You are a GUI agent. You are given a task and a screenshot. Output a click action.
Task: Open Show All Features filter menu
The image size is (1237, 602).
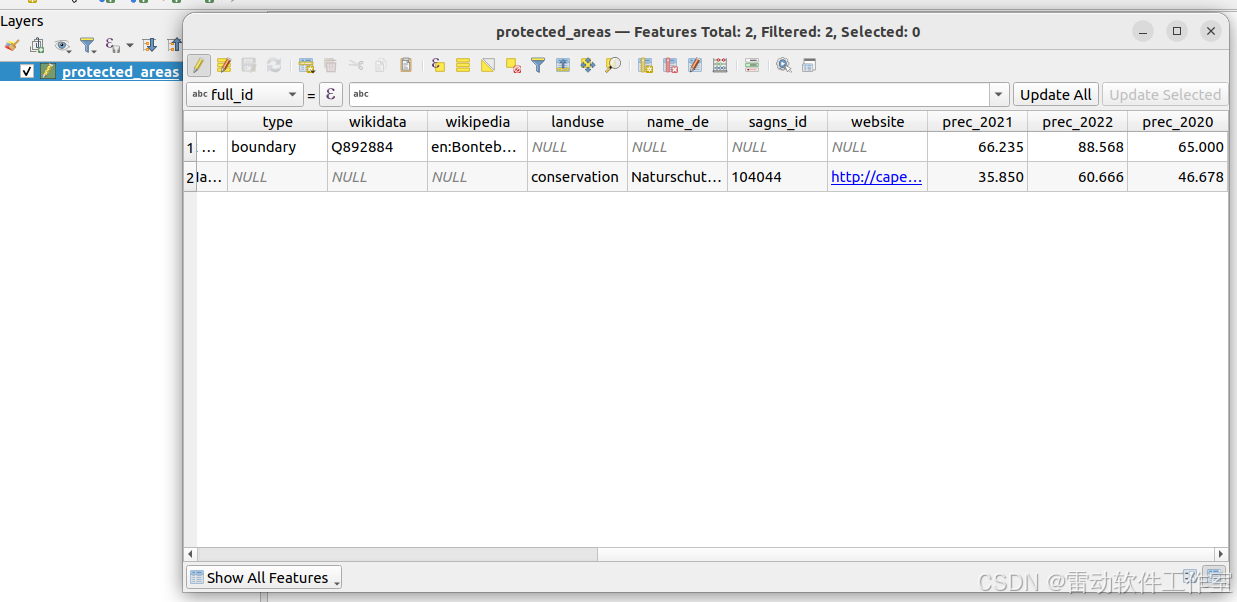[264, 577]
